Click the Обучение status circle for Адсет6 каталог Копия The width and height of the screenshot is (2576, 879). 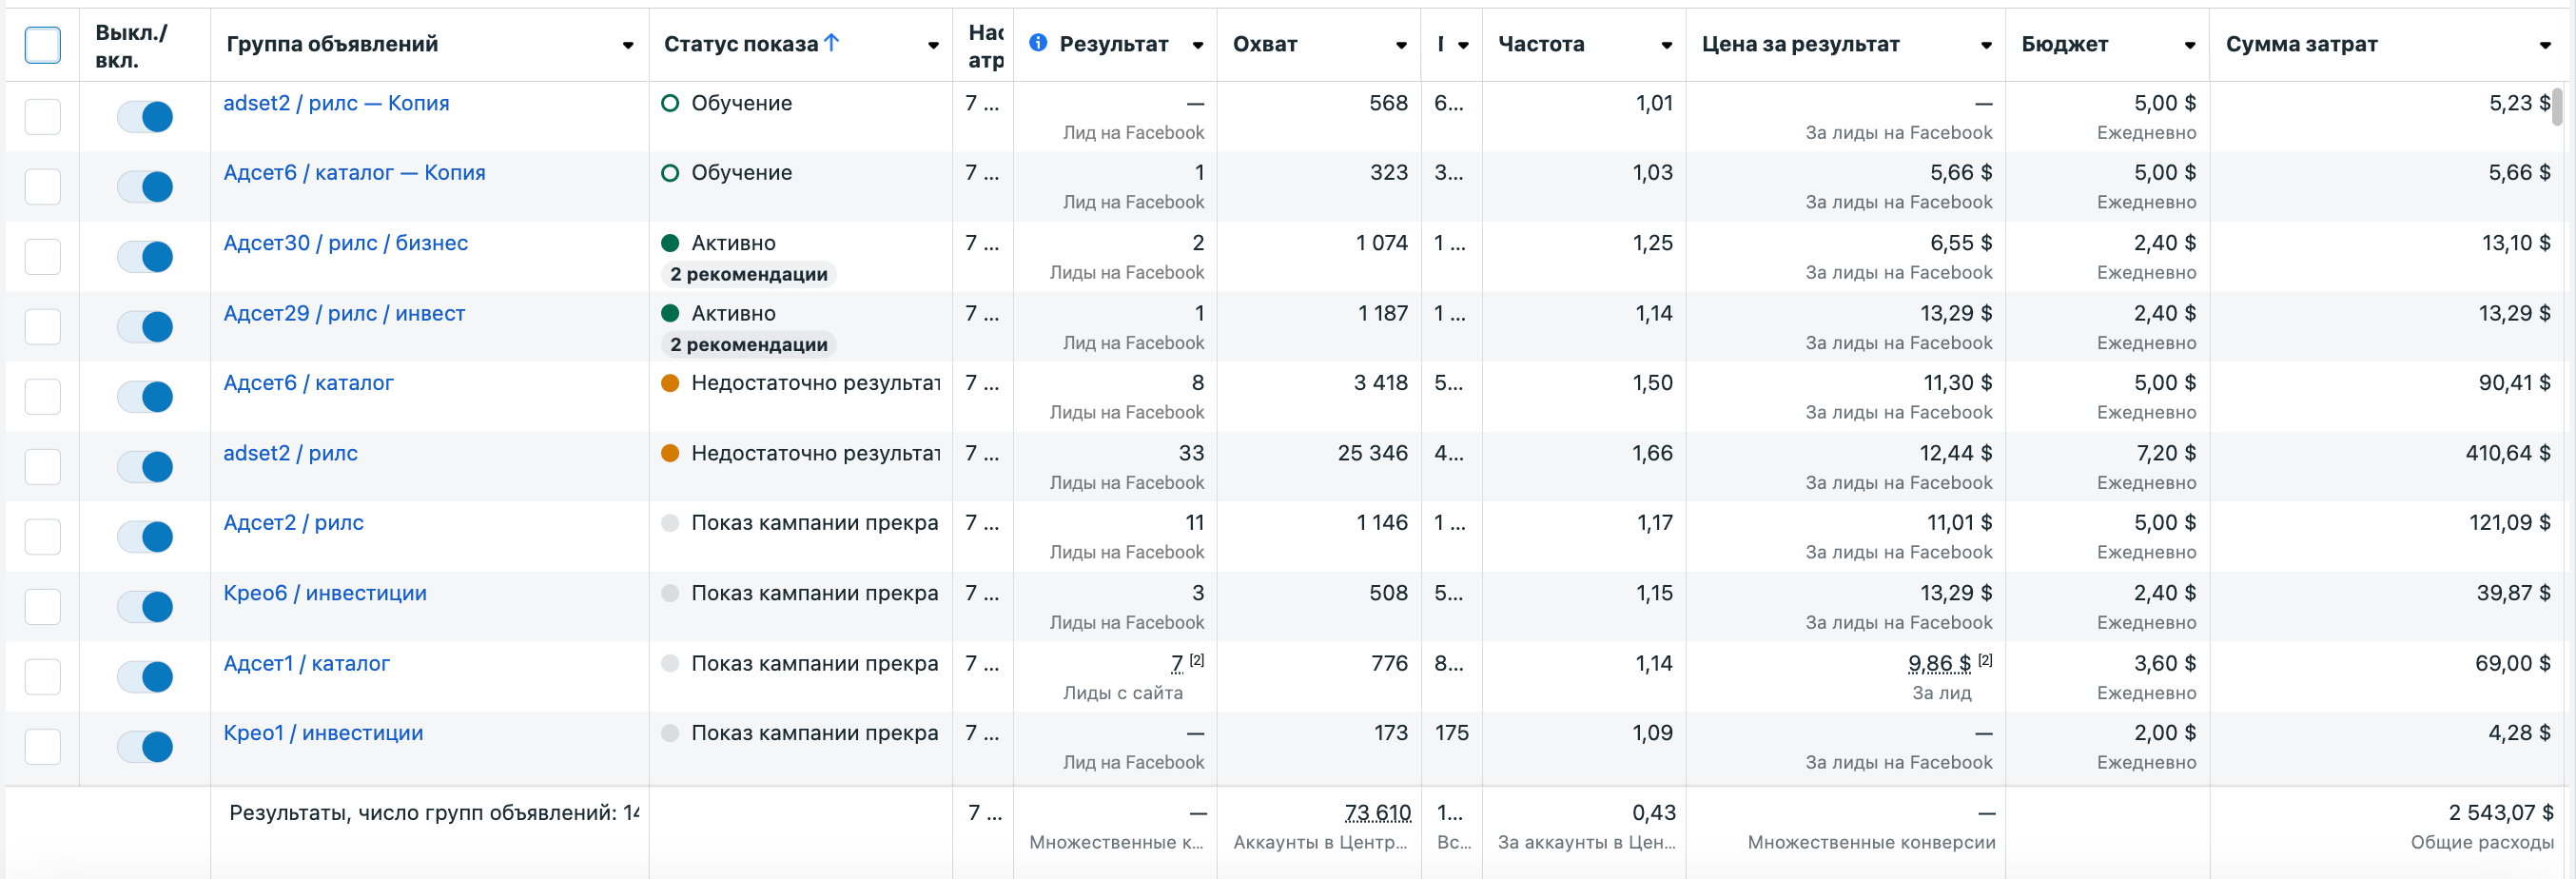671,173
